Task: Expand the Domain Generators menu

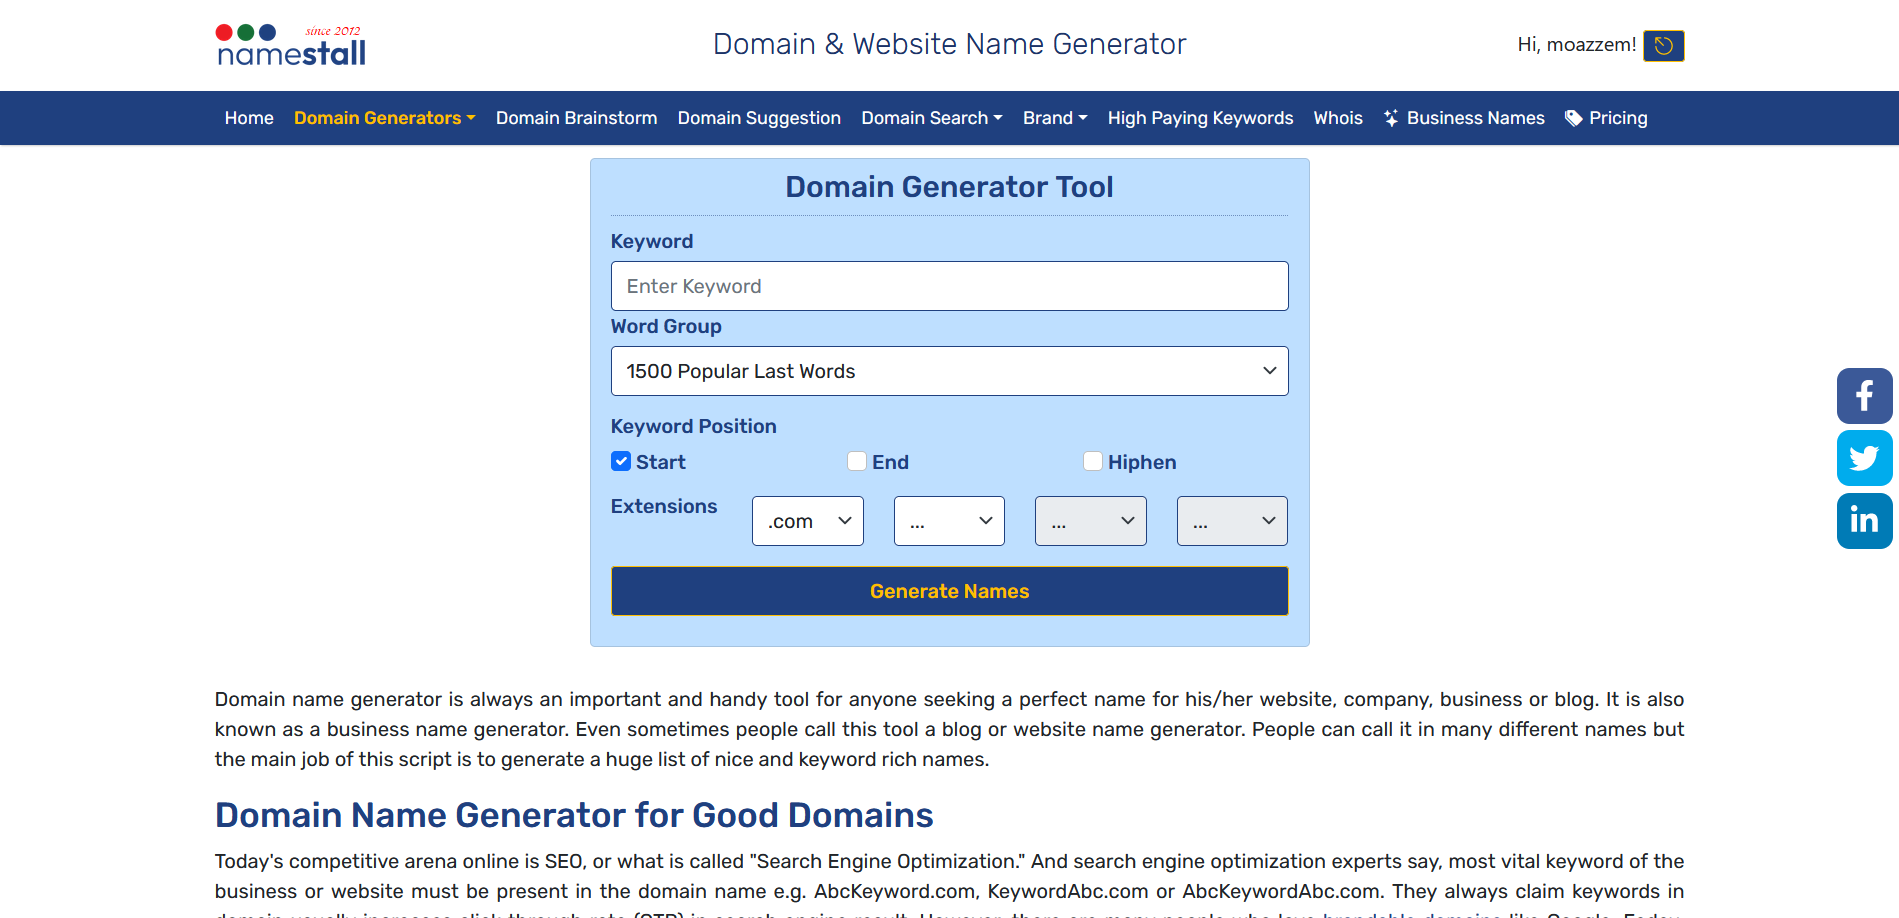Action: 384,117
